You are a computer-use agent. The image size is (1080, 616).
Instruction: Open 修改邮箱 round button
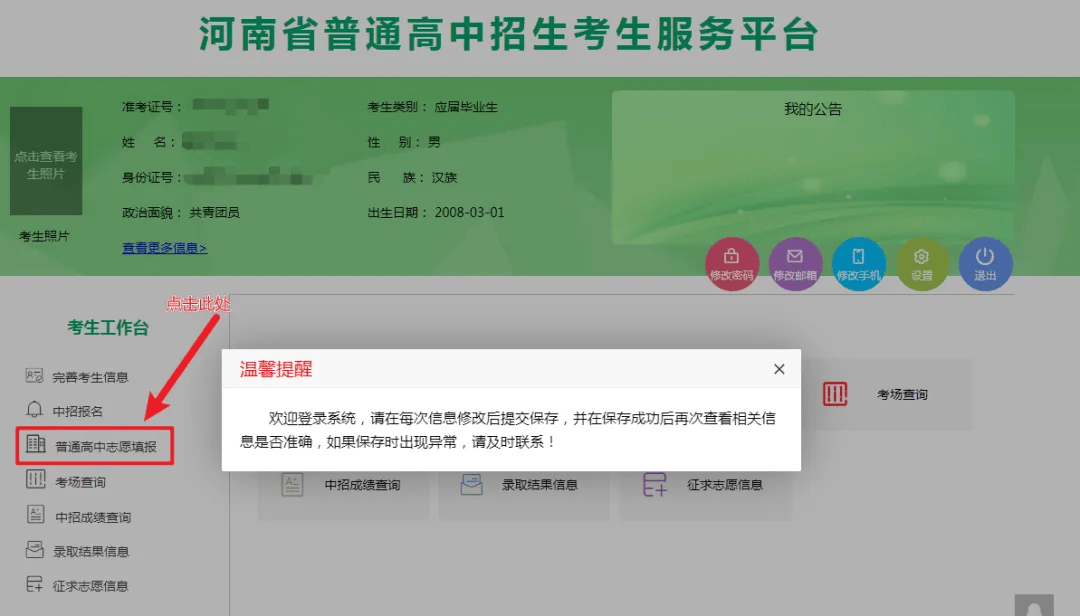(x=795, y=264)
